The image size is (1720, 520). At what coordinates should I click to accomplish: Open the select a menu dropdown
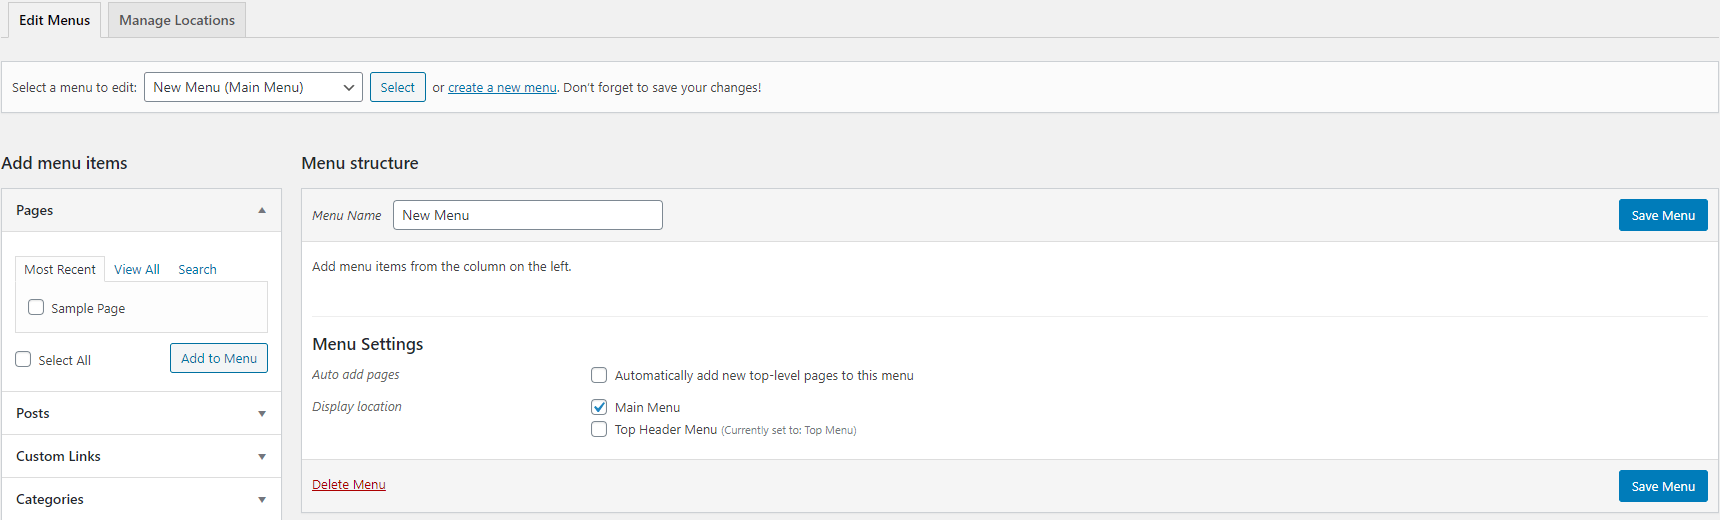click(x=253, y=87)
